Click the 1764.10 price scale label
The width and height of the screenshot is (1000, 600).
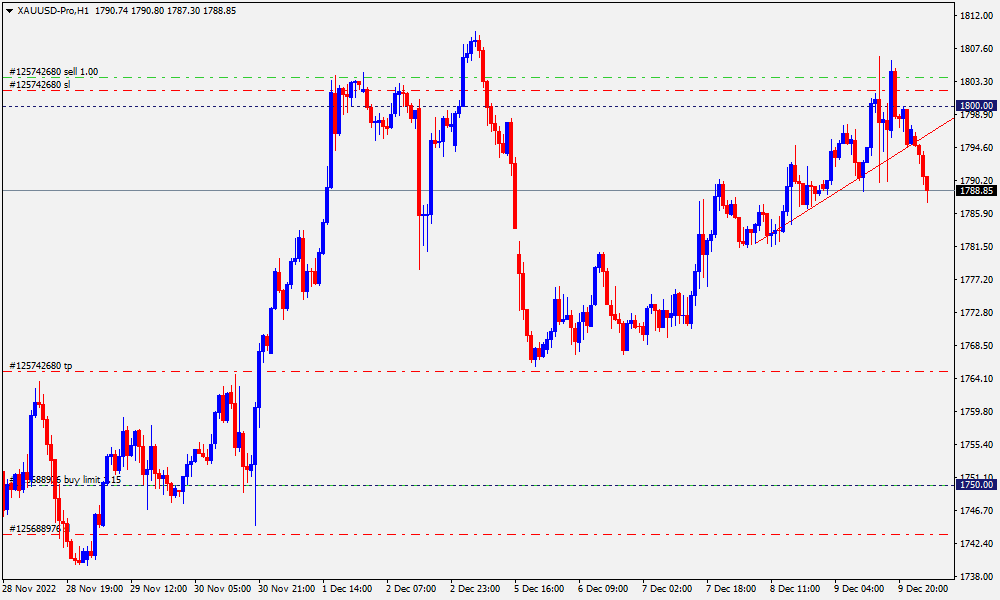point(976,379)
